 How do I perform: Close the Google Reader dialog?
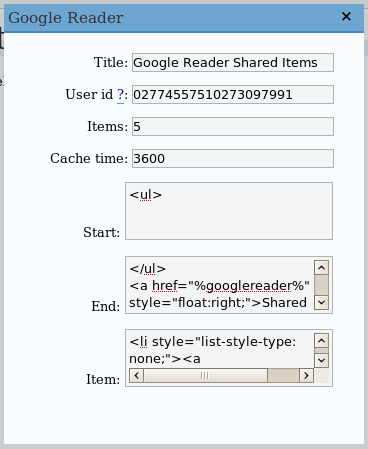tap(346, 16)
